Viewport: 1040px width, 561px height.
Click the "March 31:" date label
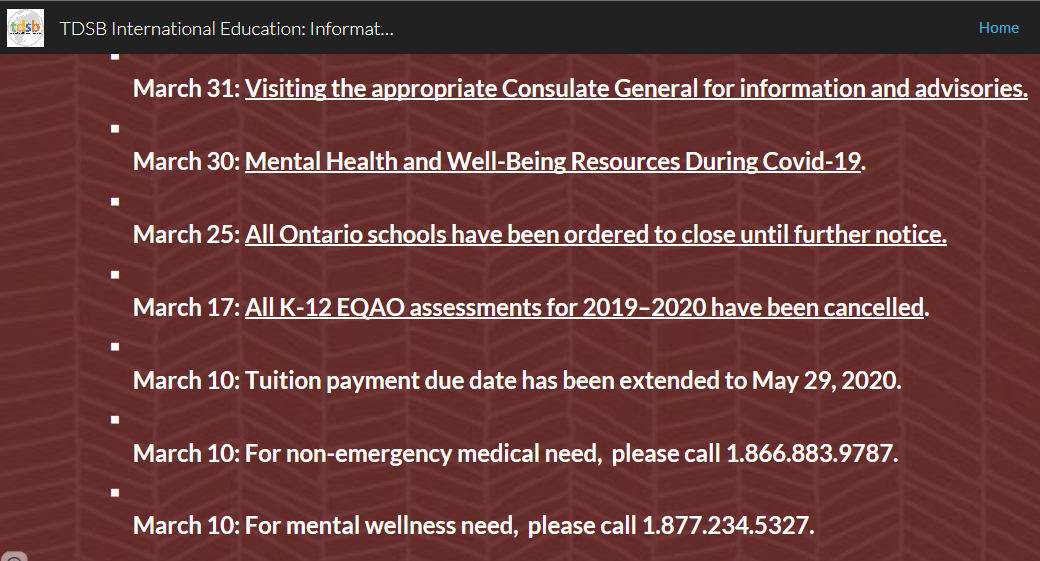[x=186, y=89]
